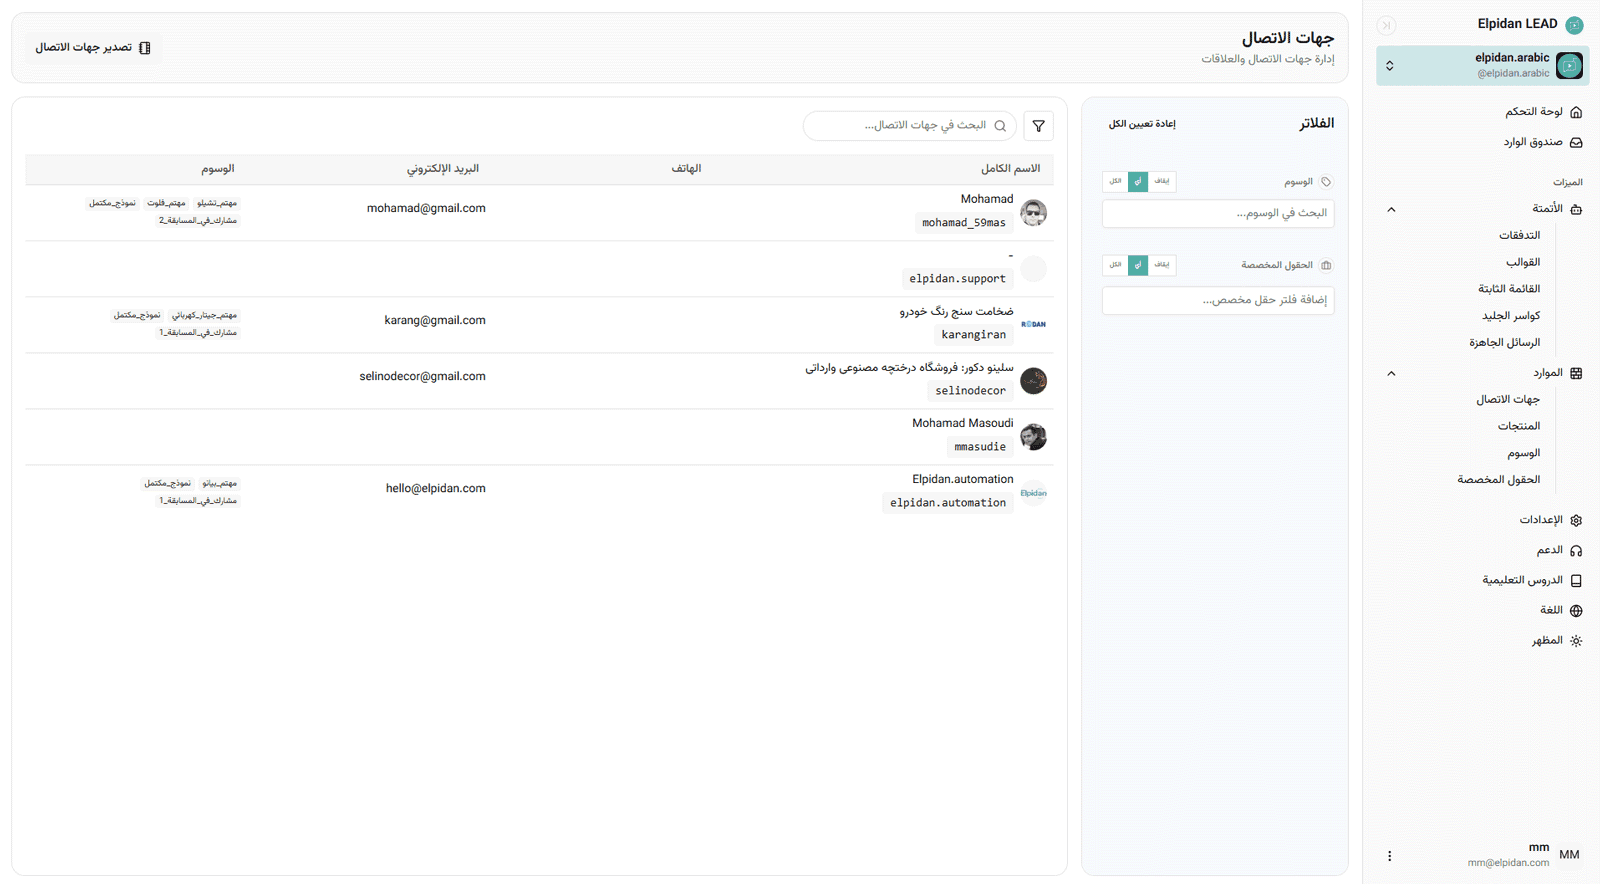Open القوالب in the sidebar

point(1523,262)
